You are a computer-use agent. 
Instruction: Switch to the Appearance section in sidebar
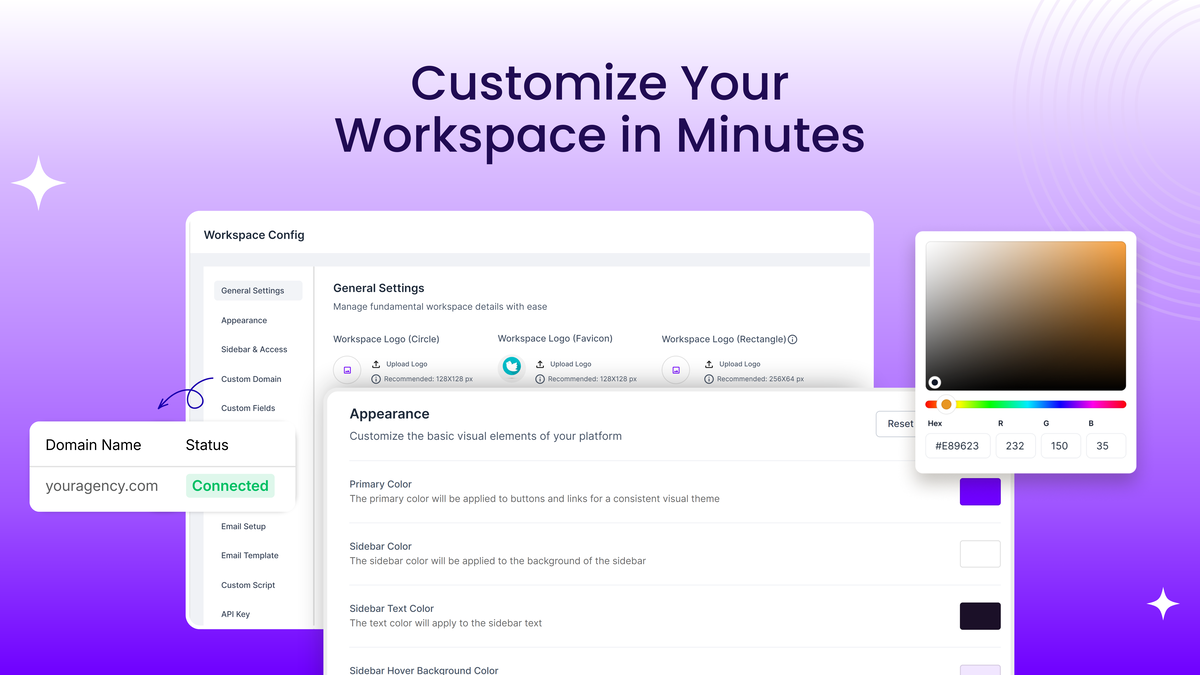[x=244, y=320]
